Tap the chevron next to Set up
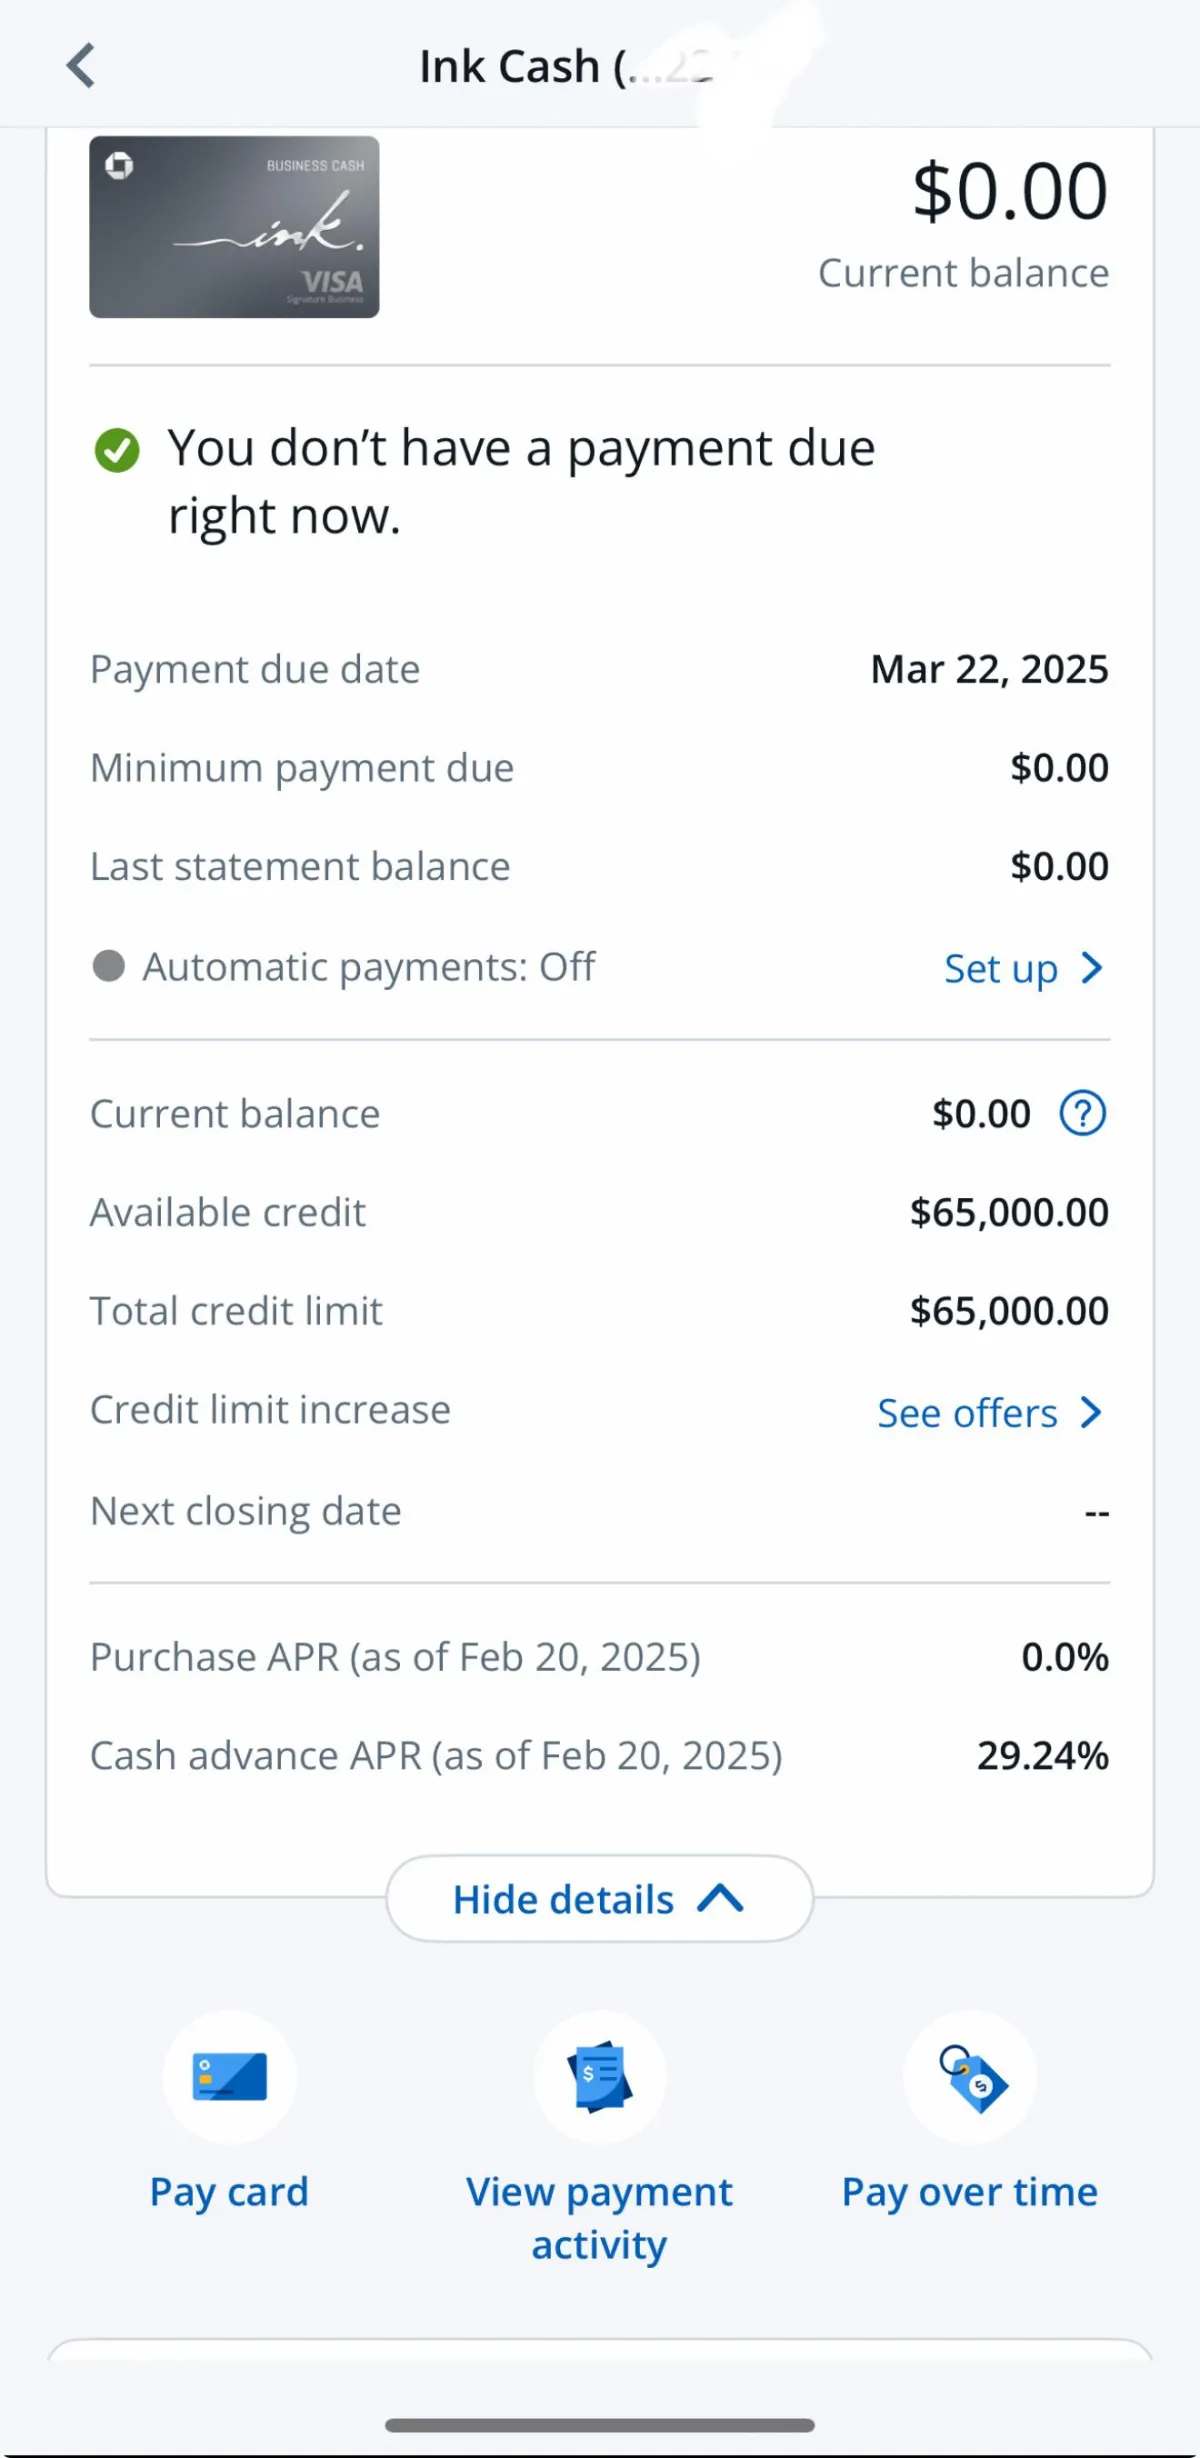This screenshot has height=2458, width=1200. tap(1092, 968)
